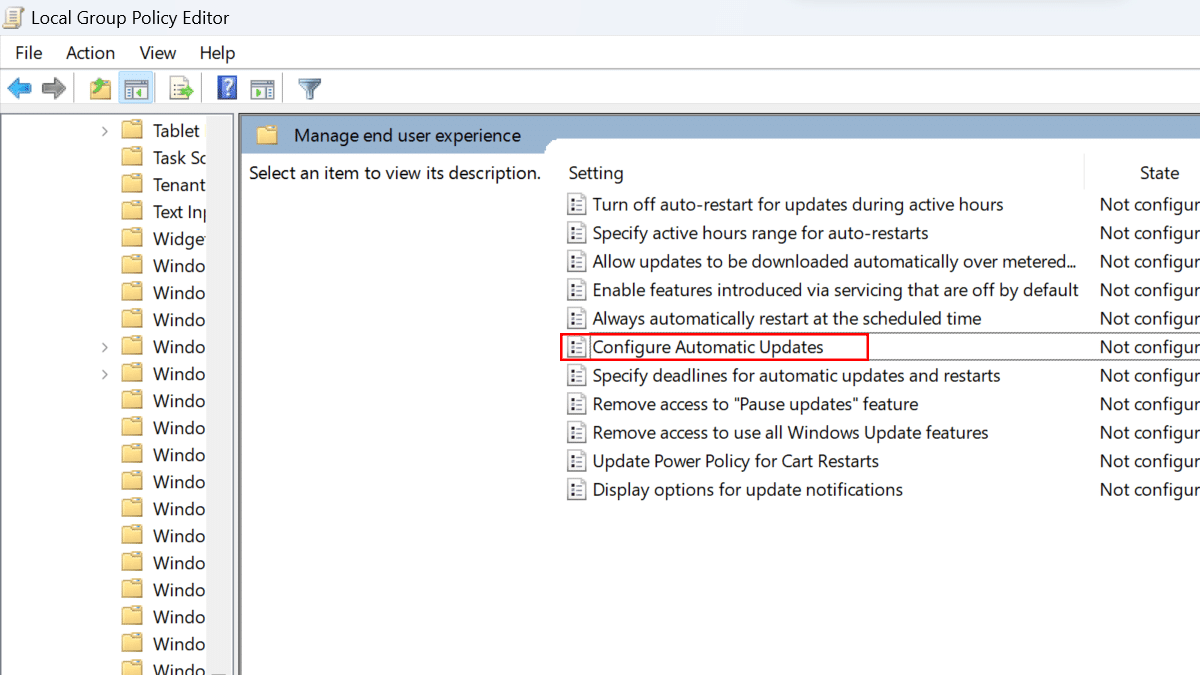Click the Forward arrow toolbar icon

(54, 88)
